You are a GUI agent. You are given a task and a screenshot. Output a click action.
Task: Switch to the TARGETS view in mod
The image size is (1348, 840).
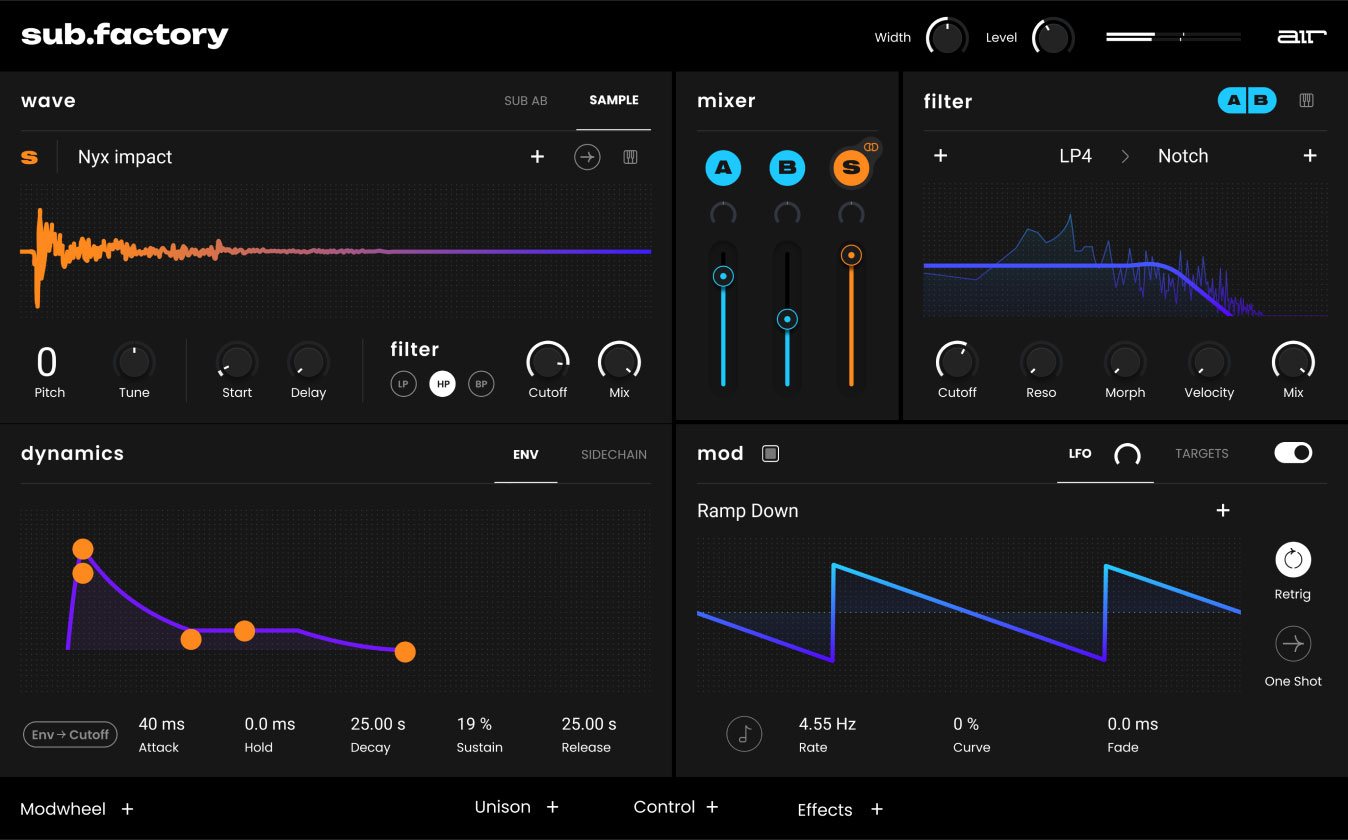[1201, 453]
